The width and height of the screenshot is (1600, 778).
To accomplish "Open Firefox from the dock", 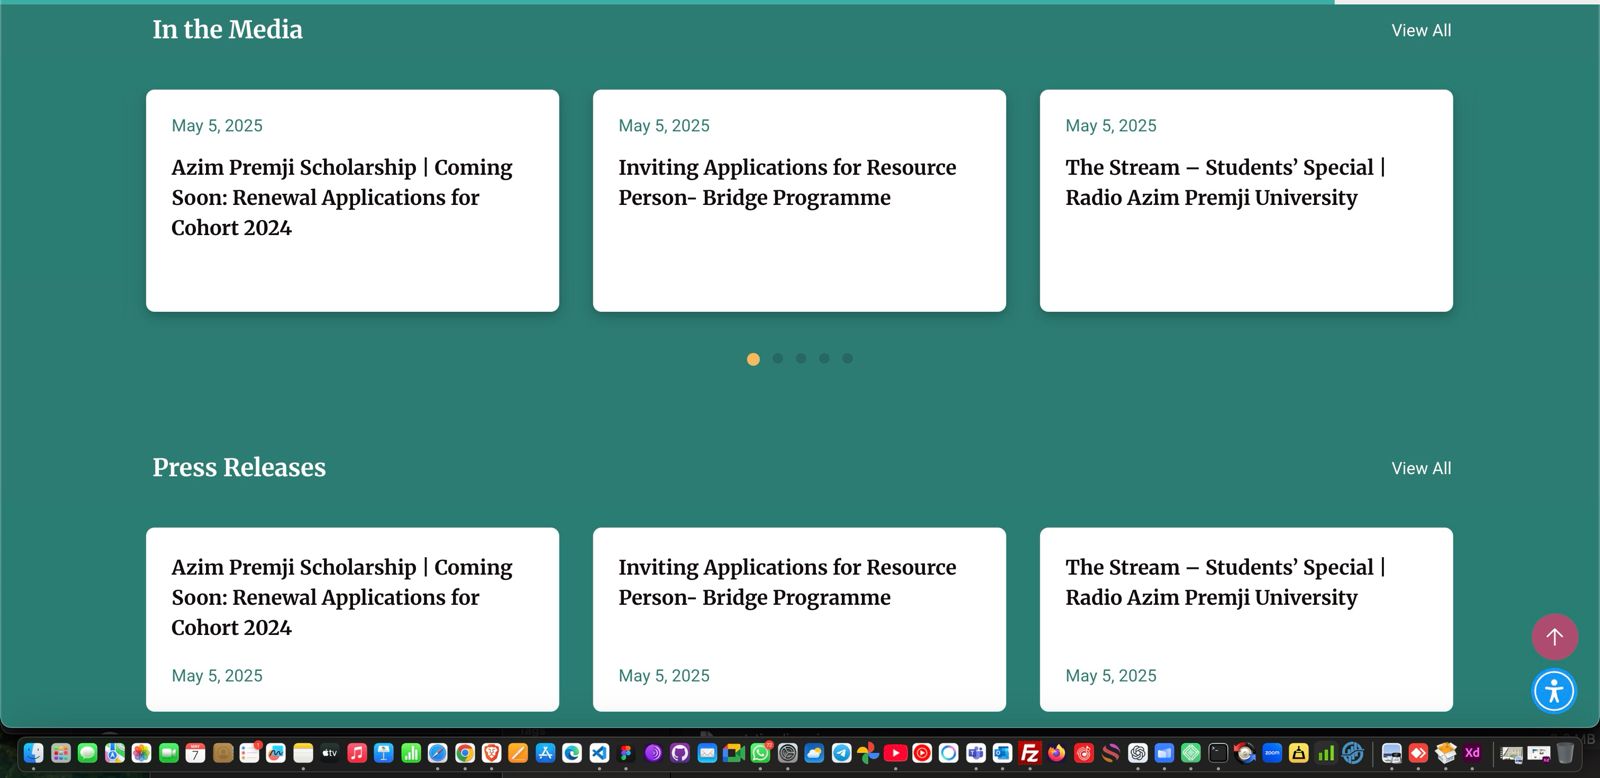I will pyautogui.click(x=1057, y=753).
